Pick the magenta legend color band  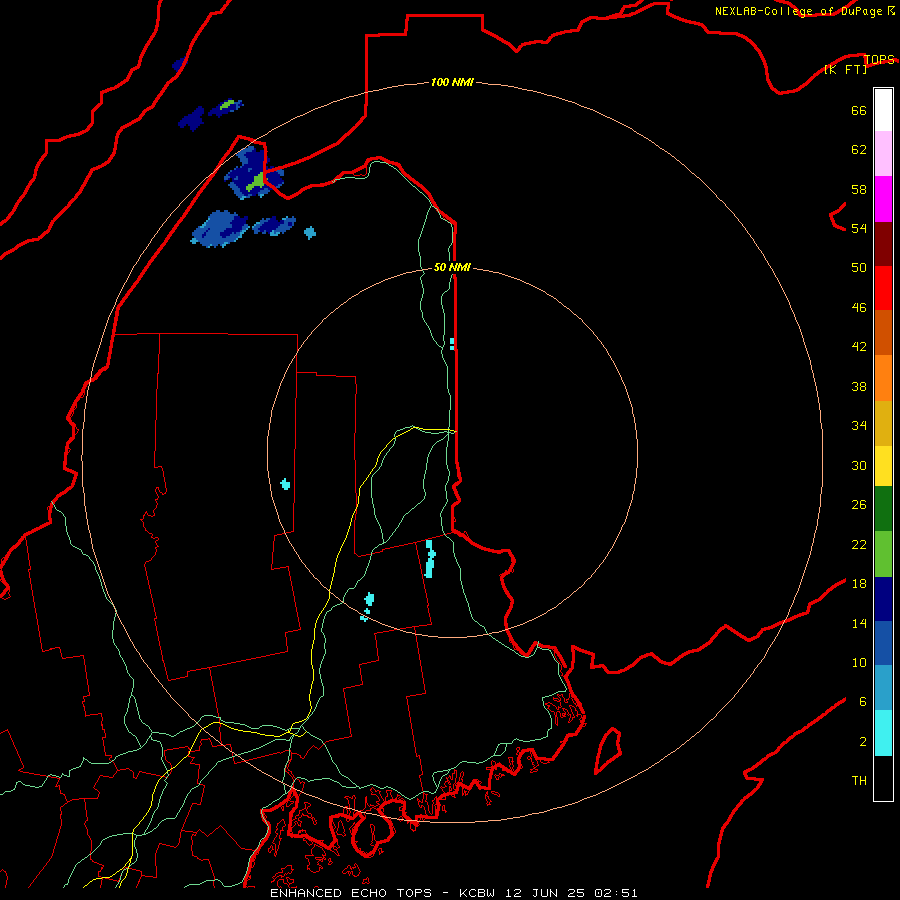[x=883, y=199]
